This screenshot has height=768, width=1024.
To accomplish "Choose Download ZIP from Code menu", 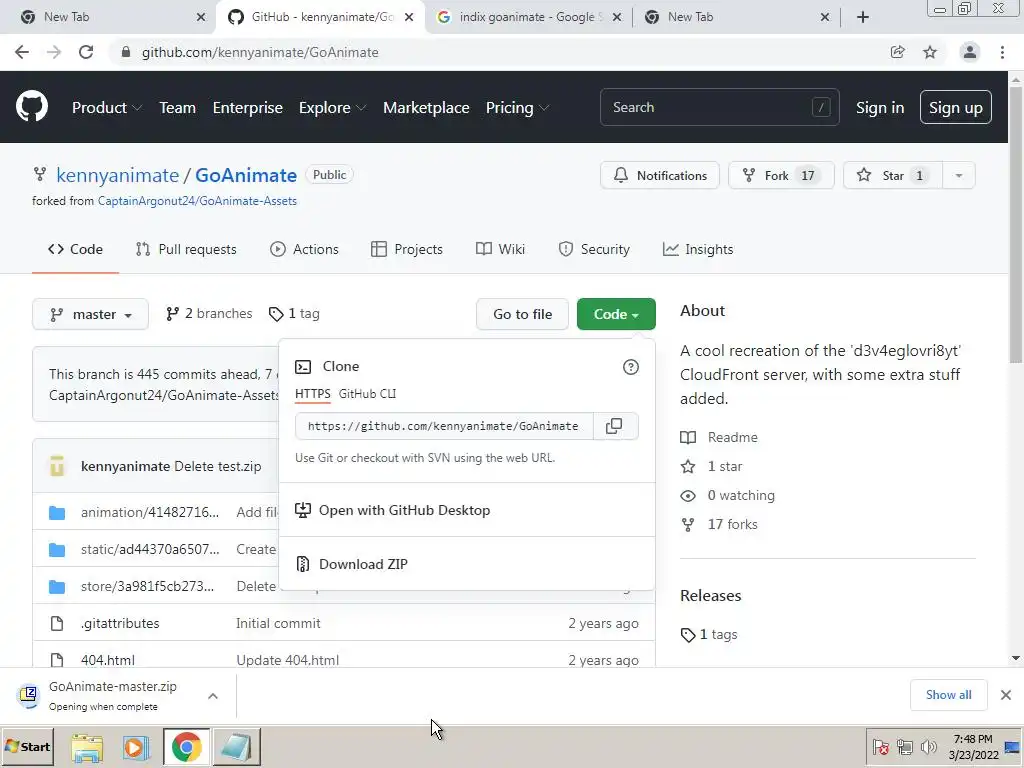I will 466,564.
